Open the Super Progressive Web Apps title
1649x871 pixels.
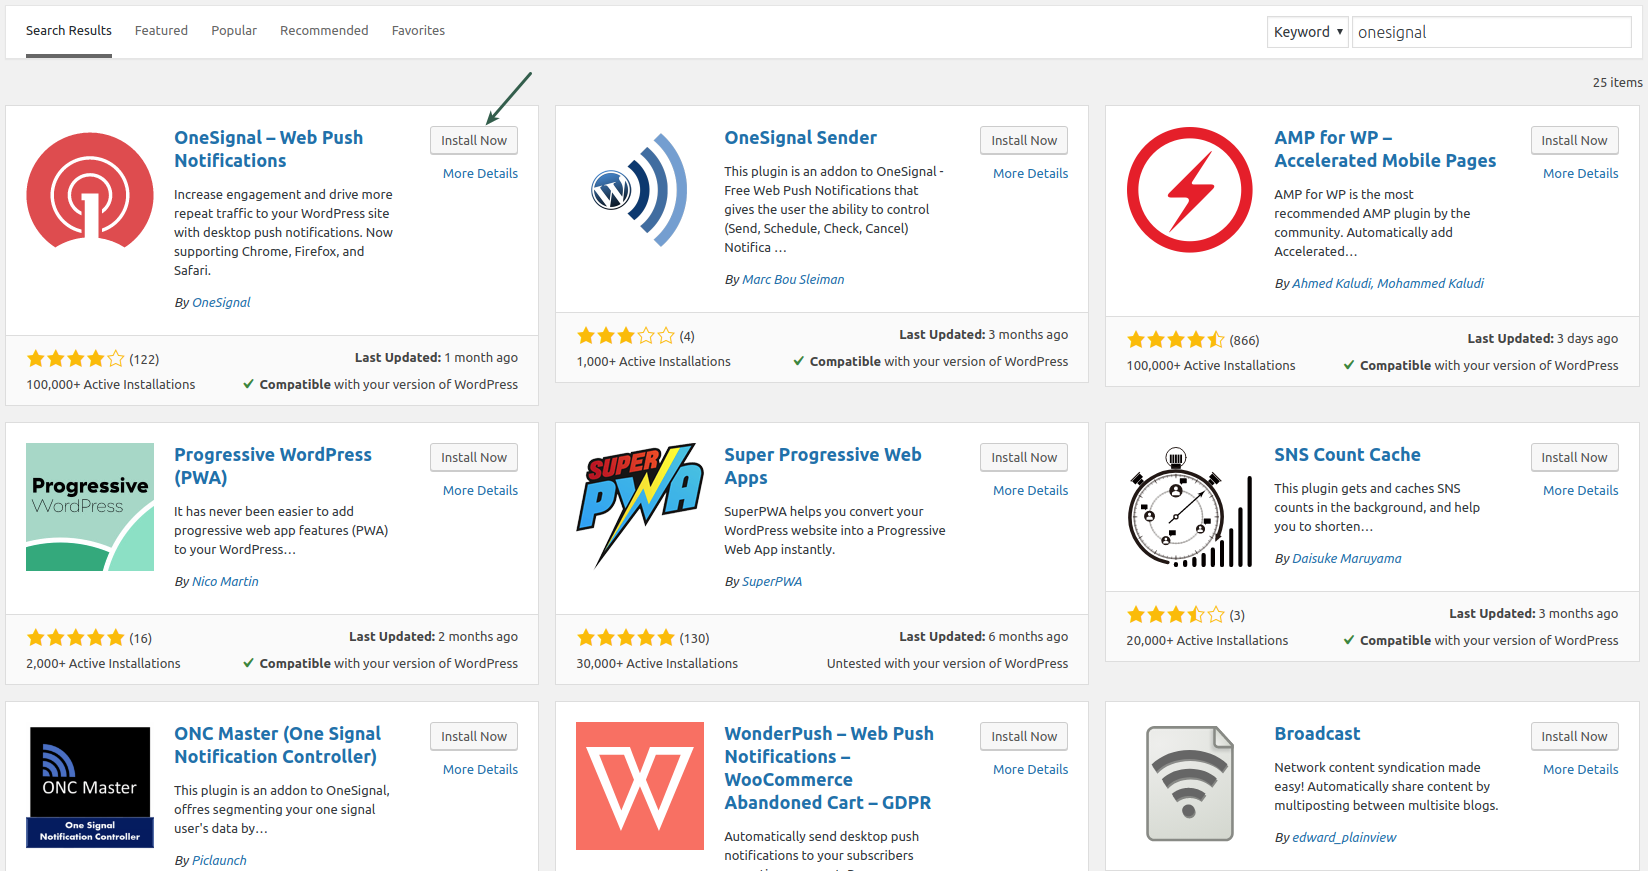point(822,466)
